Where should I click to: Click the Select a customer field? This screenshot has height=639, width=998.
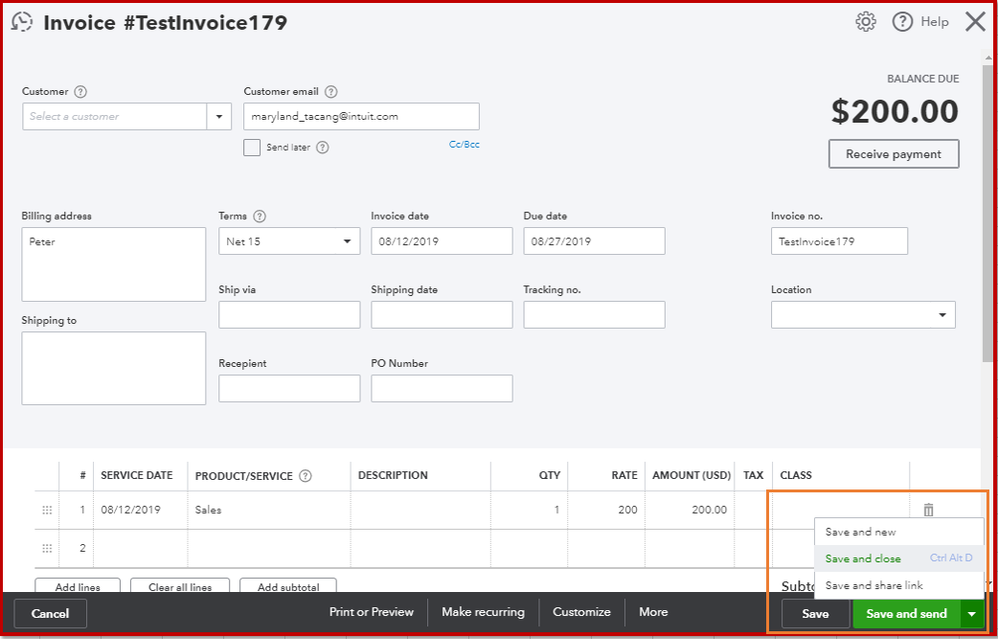coord(115,116)
